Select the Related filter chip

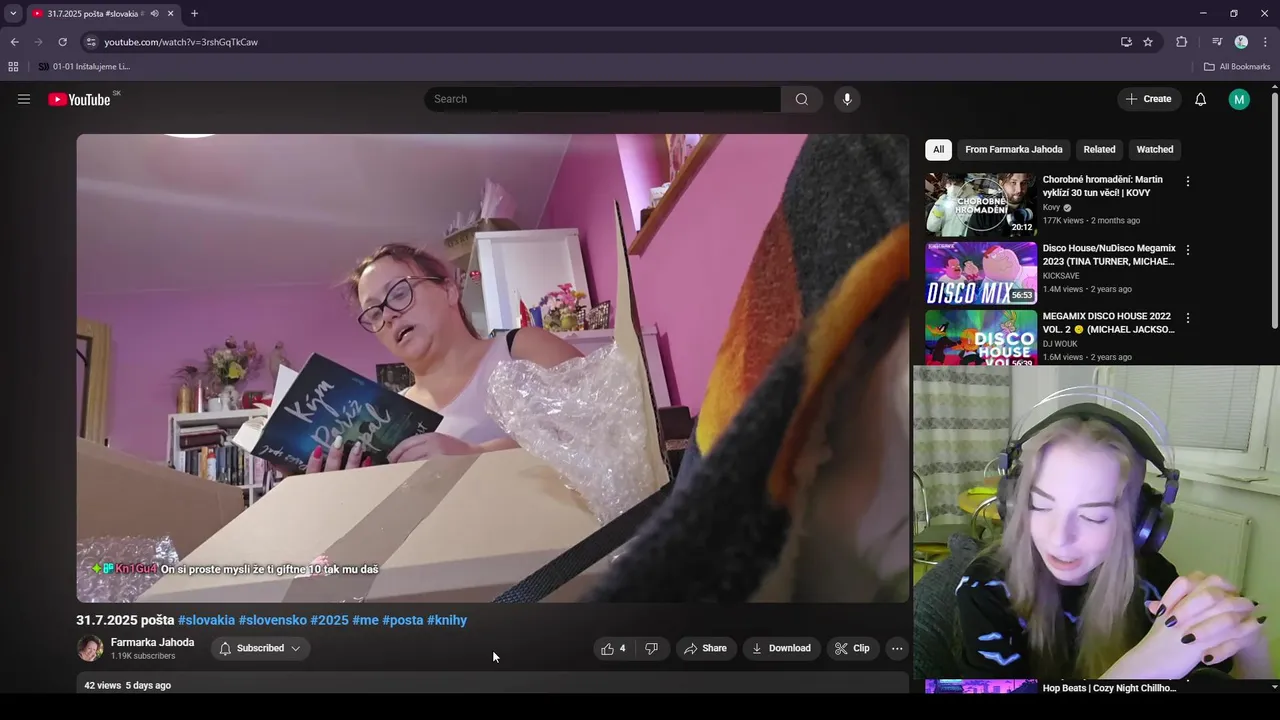coord(1099,150)
